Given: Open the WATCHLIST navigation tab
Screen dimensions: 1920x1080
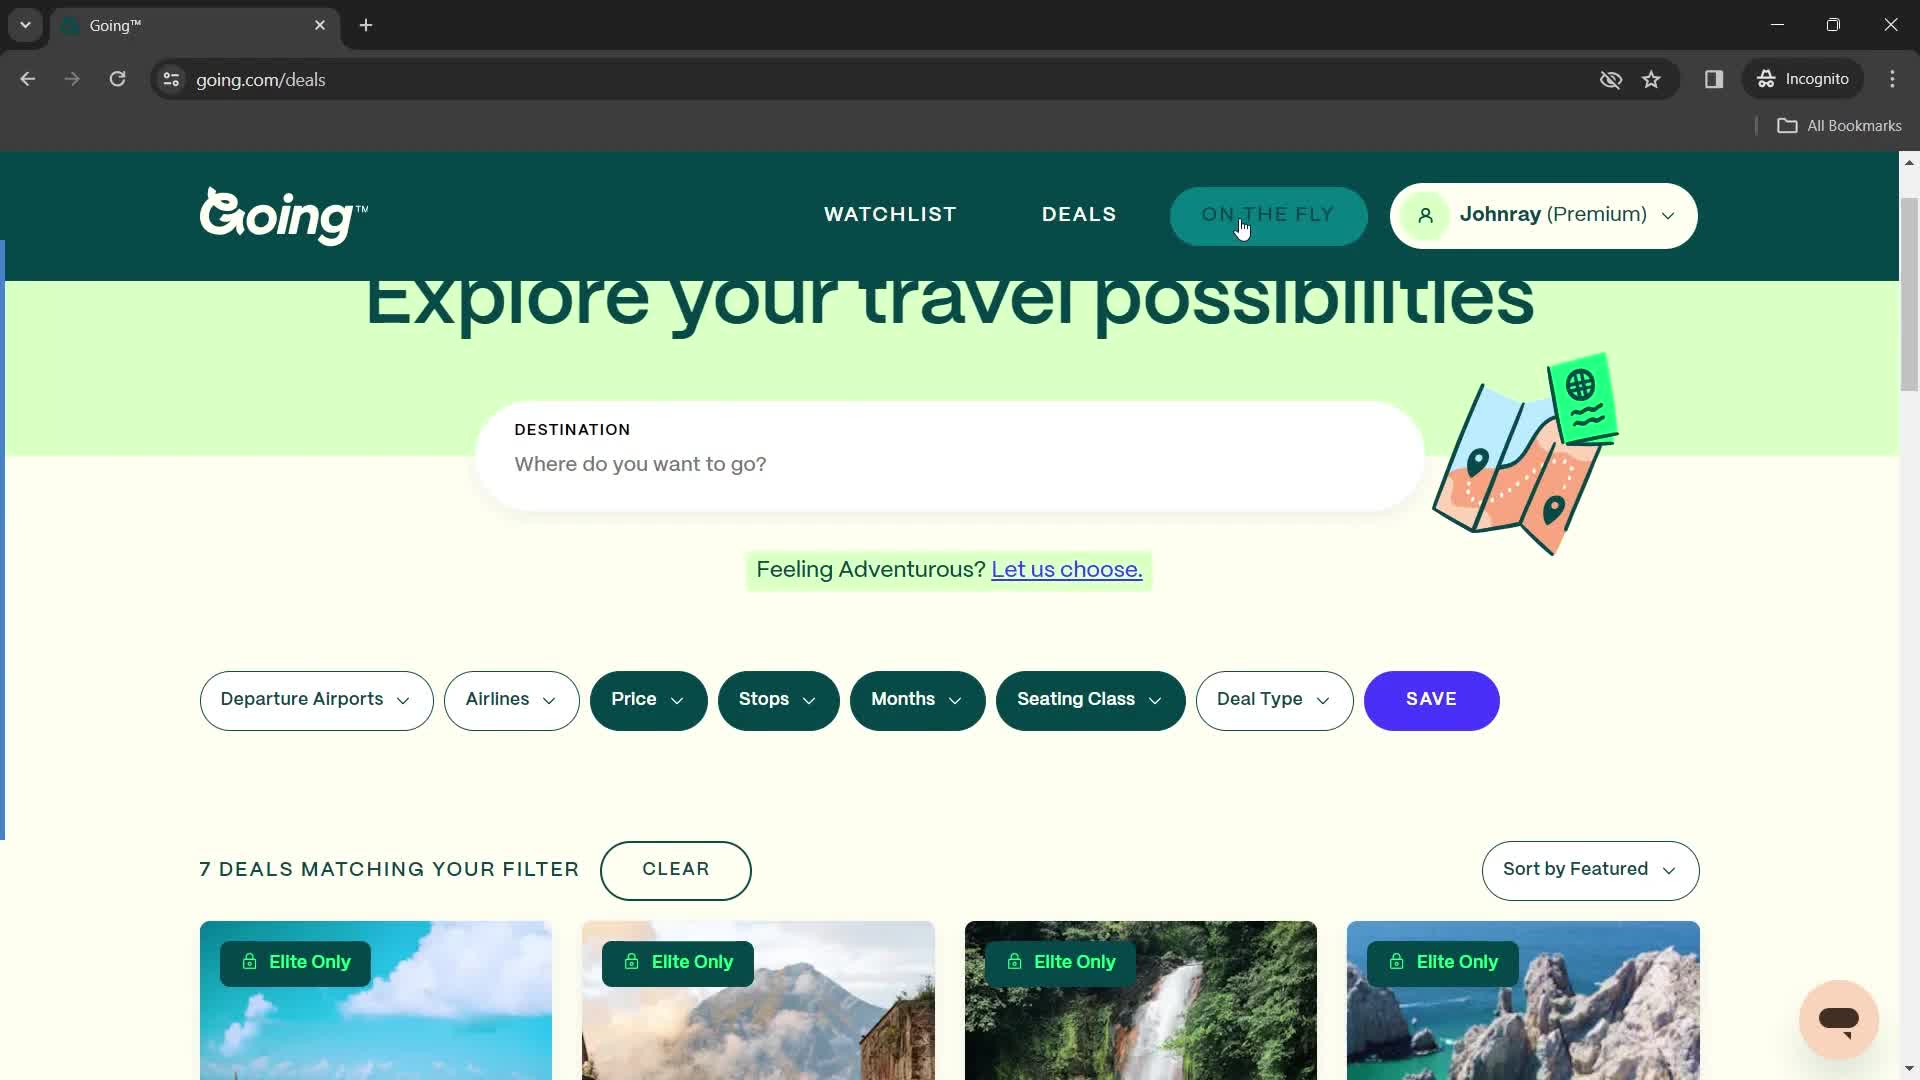Looking at the screenshot, I should click(890, 215).
